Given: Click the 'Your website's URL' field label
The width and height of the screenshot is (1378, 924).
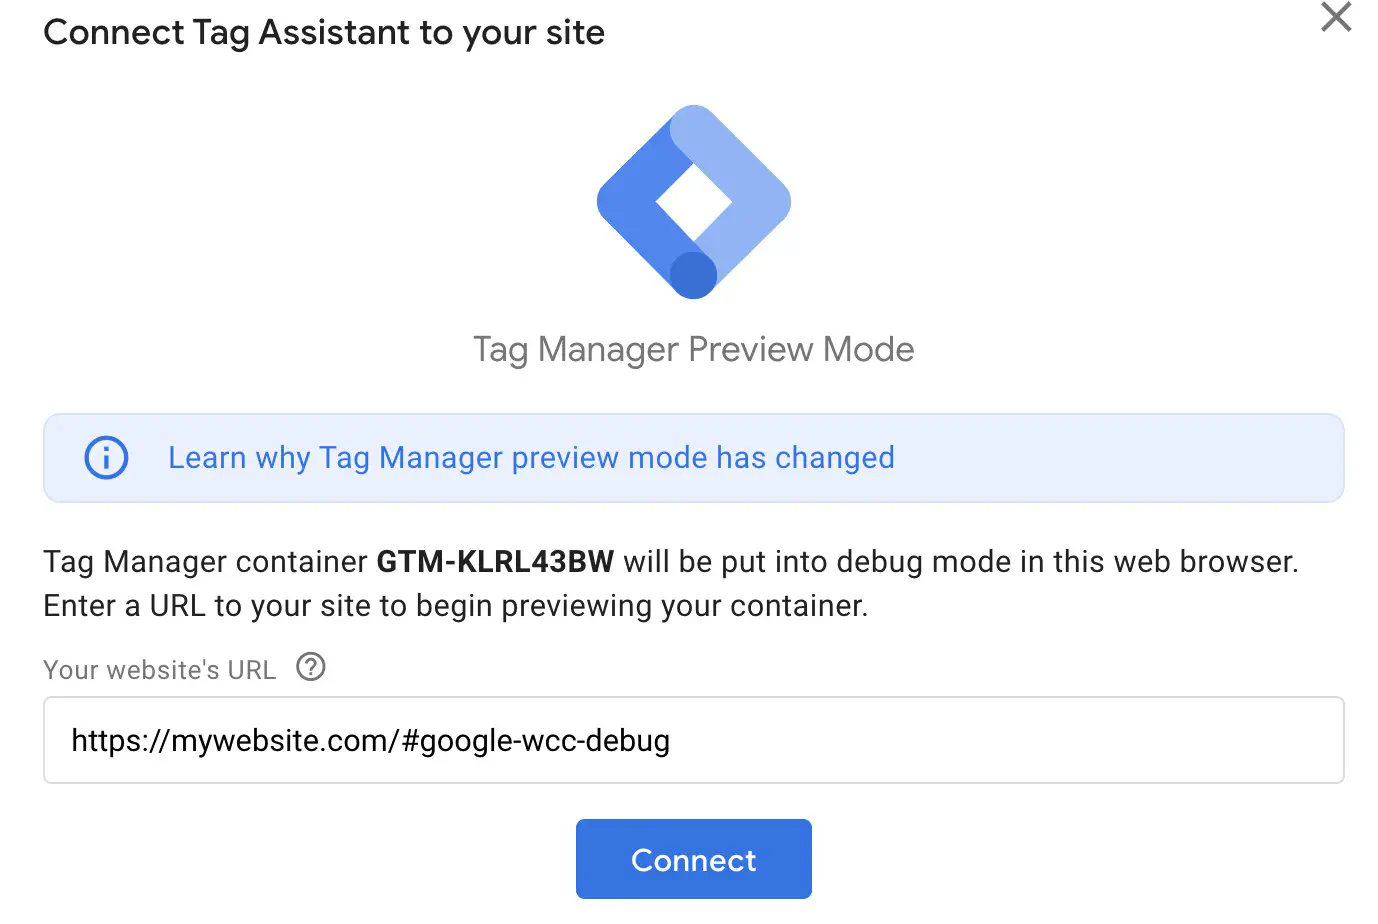Looking at the screenshot, I should click(160, 670).
